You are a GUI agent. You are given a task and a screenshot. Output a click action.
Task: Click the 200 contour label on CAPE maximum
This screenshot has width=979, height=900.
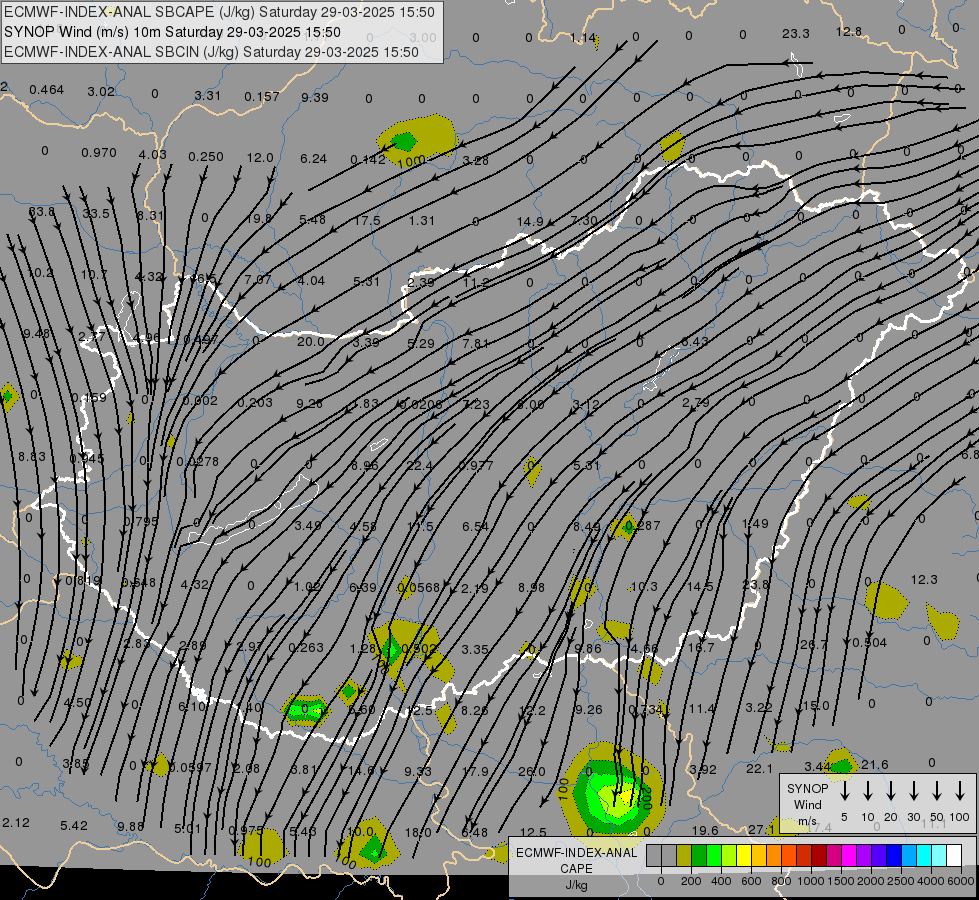click(x=647, y=797)
